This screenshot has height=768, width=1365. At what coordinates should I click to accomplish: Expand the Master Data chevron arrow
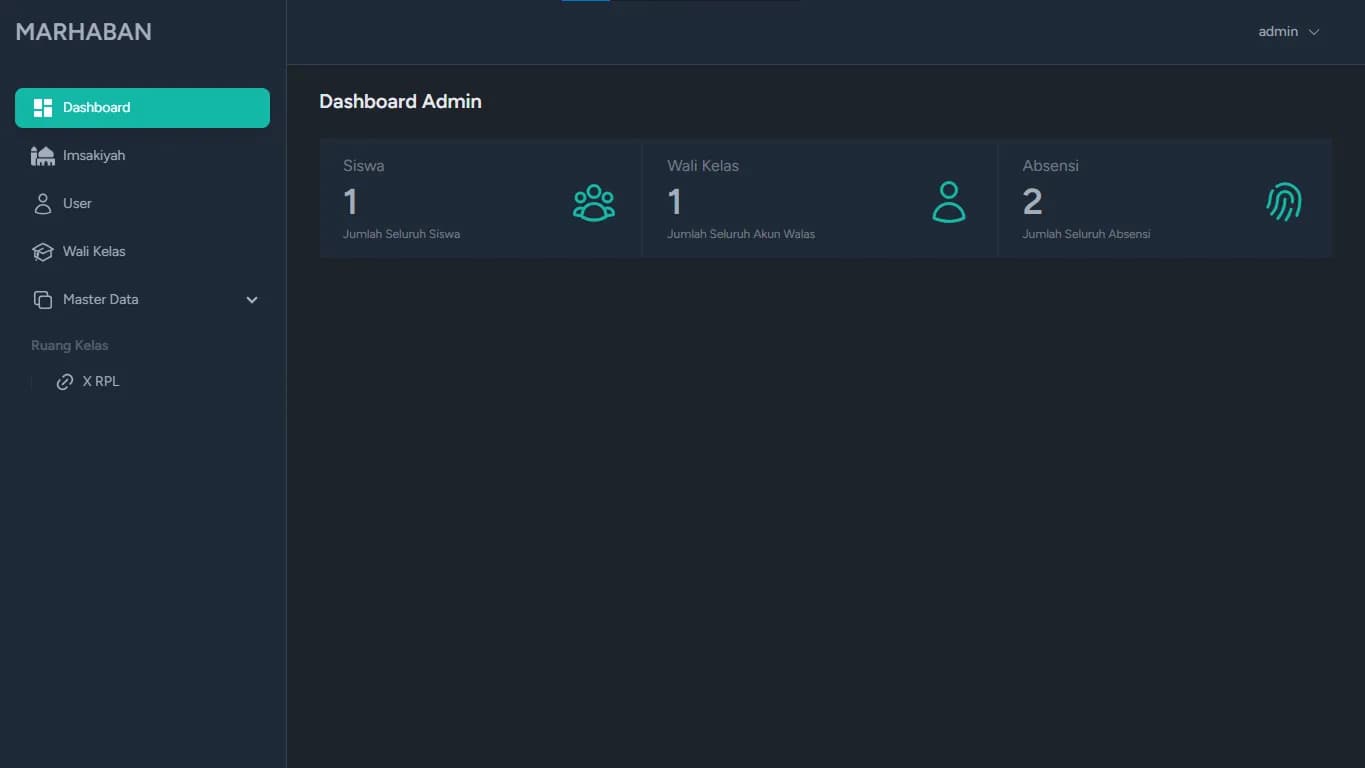pyautogui.click(x=252, y=300)
